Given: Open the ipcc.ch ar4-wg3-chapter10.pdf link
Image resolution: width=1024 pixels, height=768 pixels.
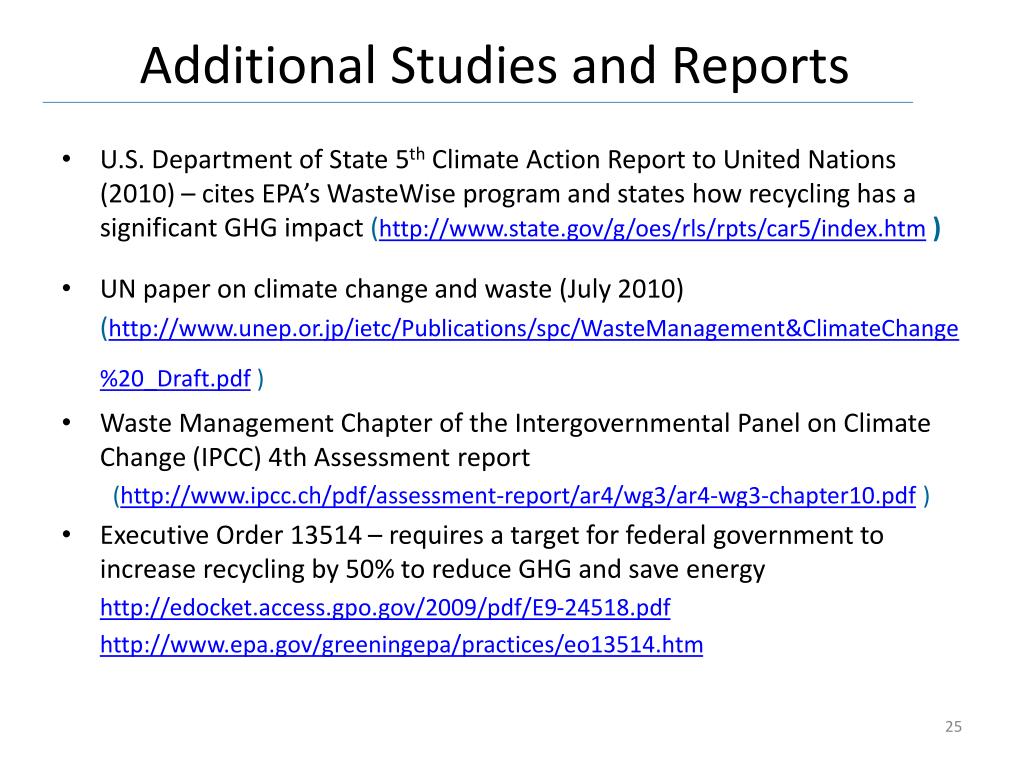Looking at the screenshot, I should 518,496.
